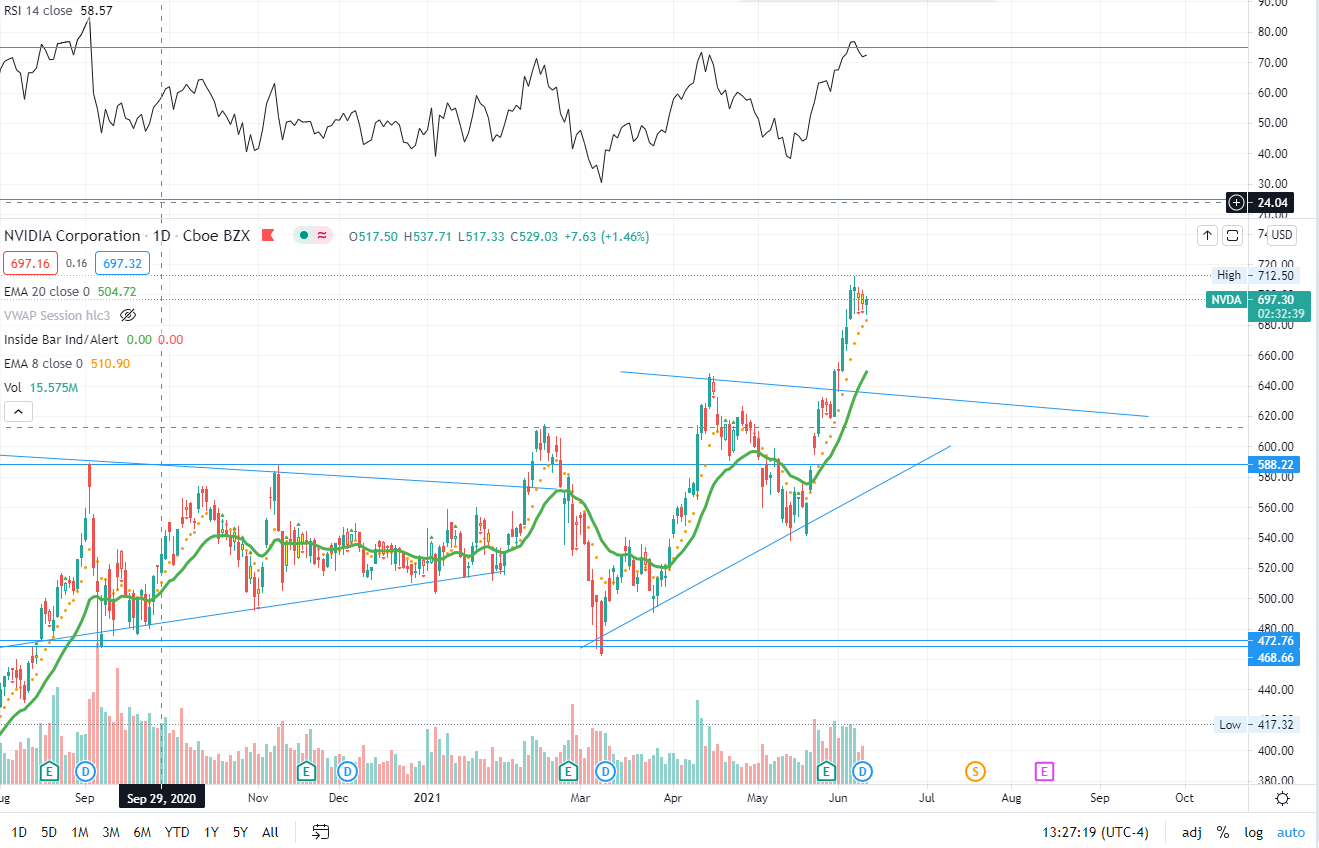Click the plus crosshair button at 24.04
The width and height of the screenshot is (1319, 848).
[x=1237, y=202]
